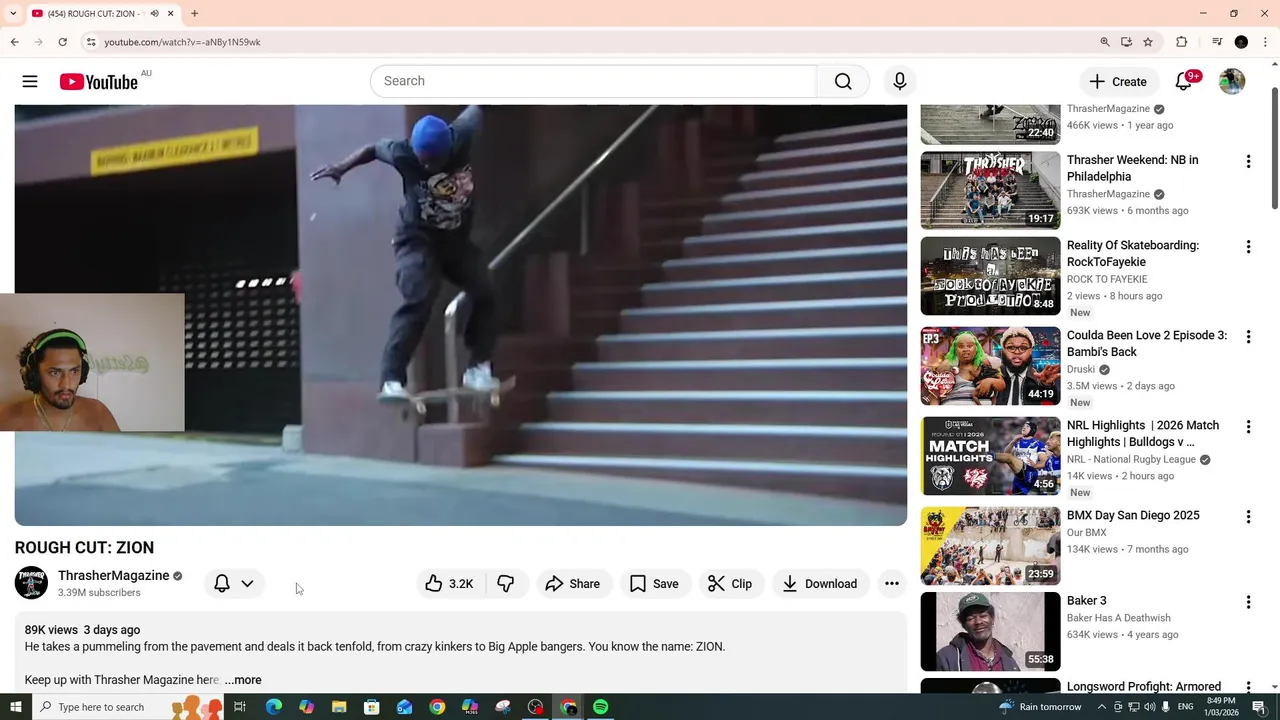Open YouTube notifications bell
This screenshot has height=720, width=1280.
pyautogui.click(x=1184, y=82)
